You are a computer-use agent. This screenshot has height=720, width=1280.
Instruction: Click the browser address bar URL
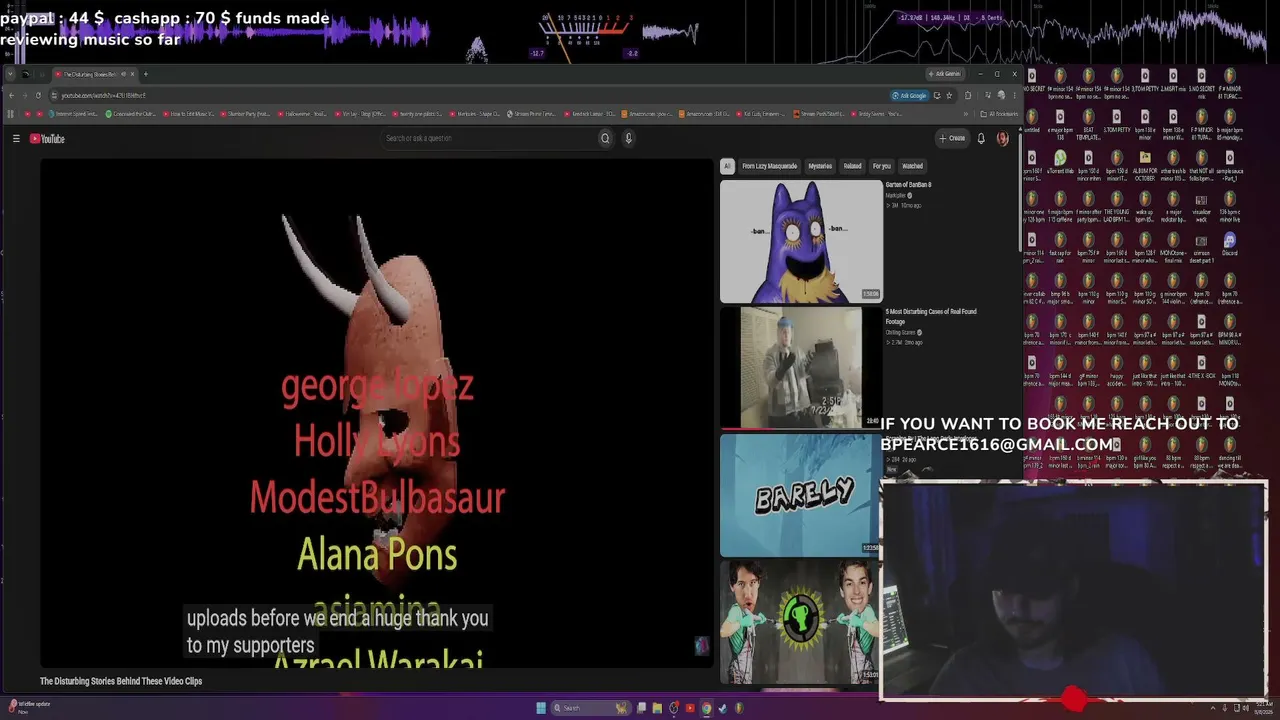tap(103, 96)
